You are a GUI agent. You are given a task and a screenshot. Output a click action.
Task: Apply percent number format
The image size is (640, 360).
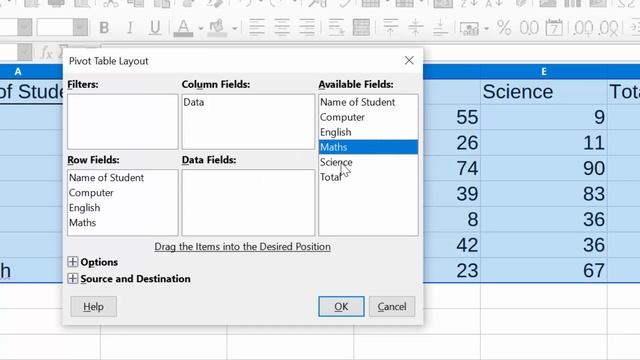(504, 28)
